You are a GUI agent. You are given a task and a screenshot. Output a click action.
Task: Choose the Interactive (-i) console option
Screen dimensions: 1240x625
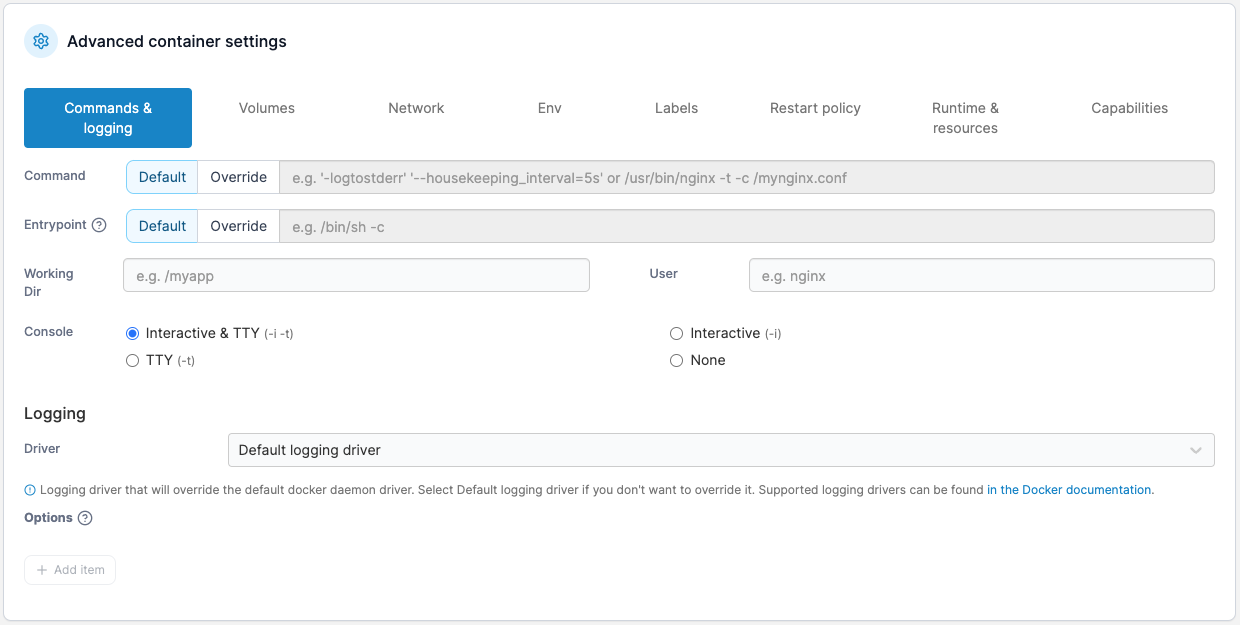click(x=677, y=333)
